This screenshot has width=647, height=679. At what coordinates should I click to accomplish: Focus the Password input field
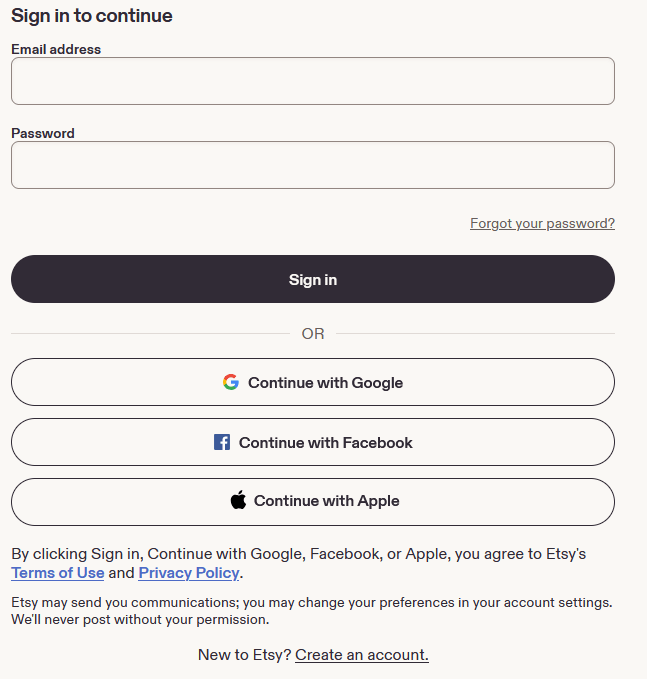(313, 165)
